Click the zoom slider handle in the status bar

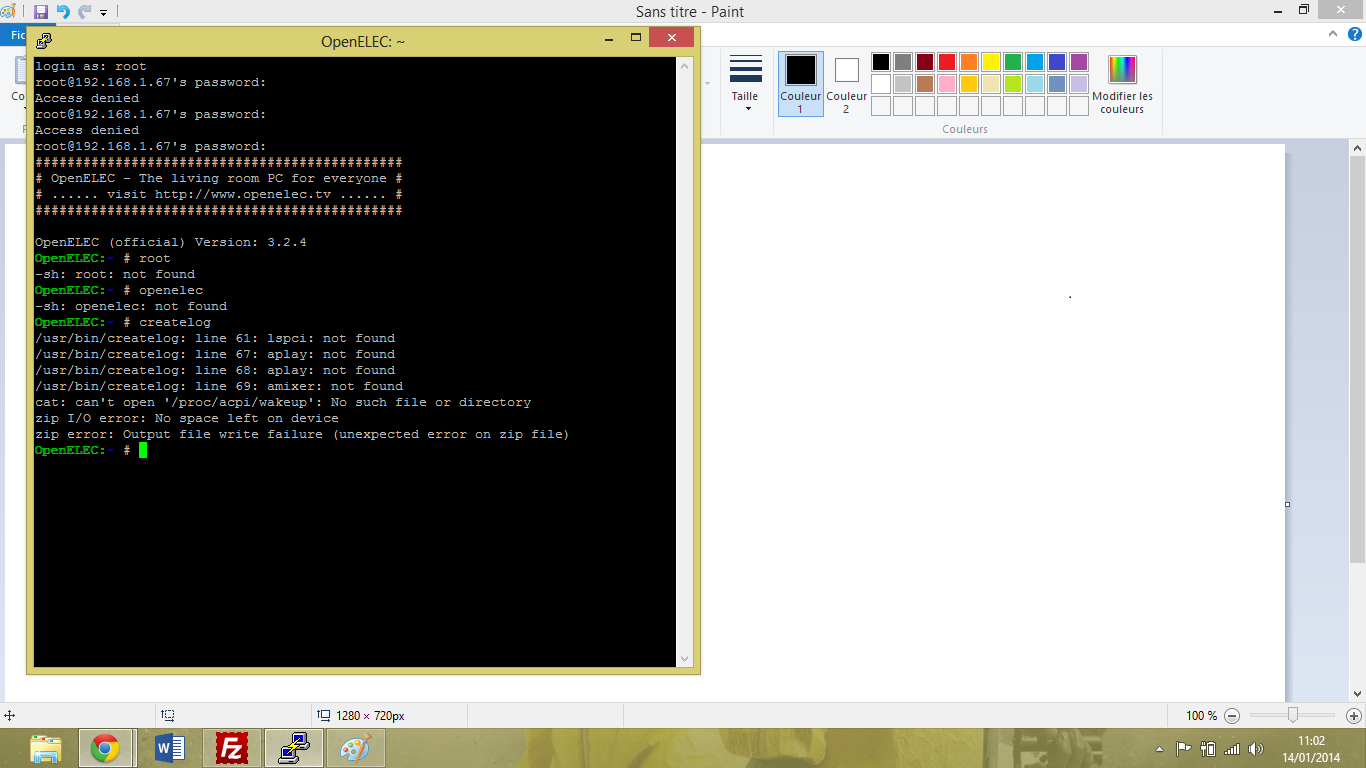(x=1293, y=715)
